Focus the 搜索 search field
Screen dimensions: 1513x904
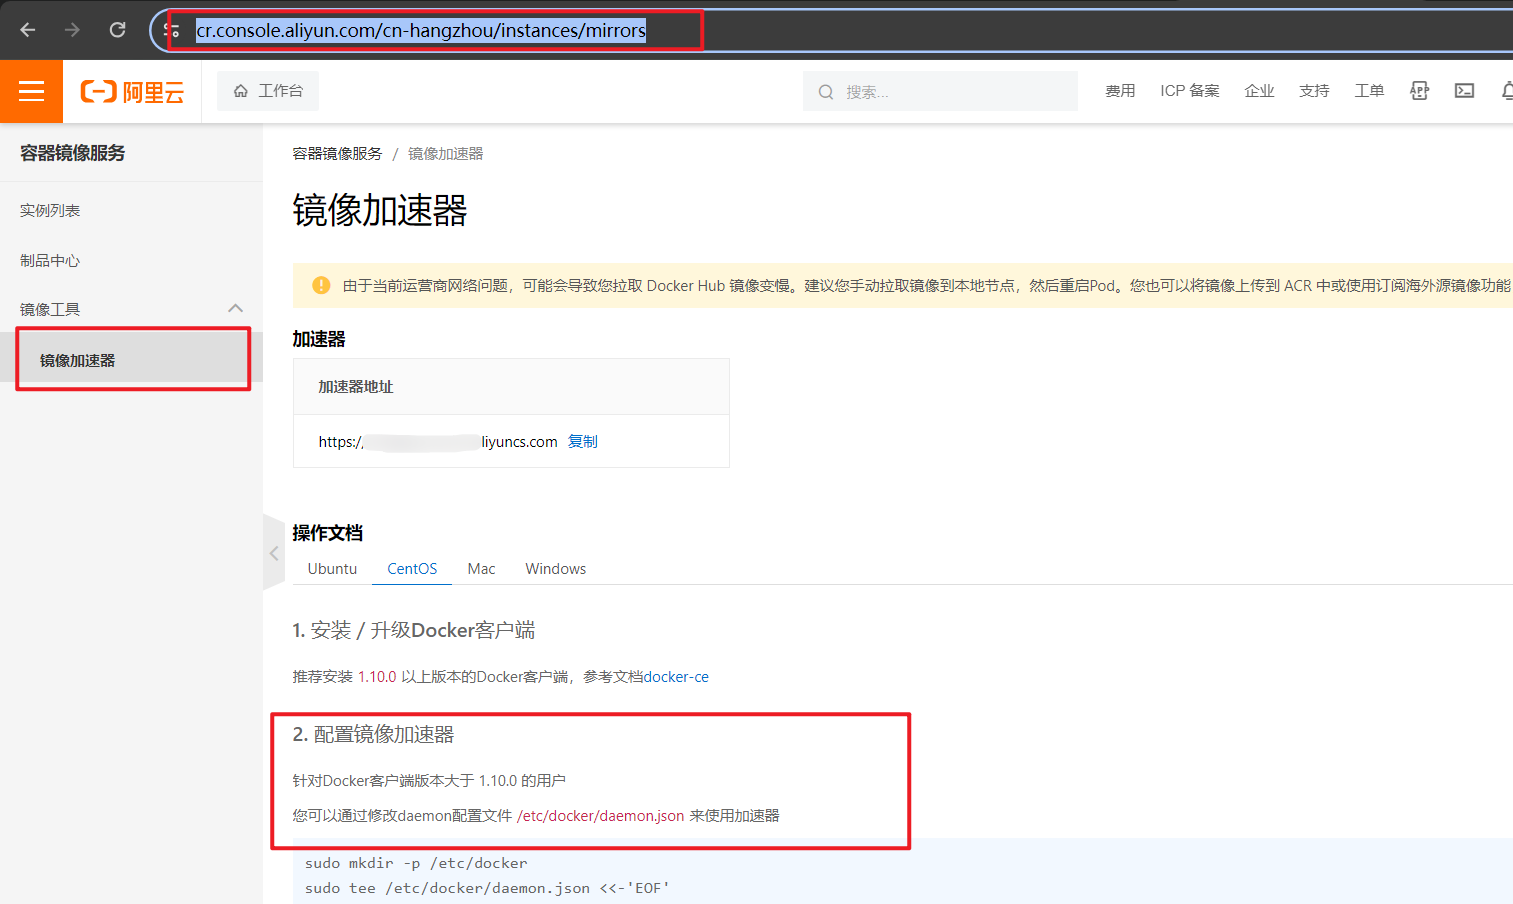pos(940,91)
